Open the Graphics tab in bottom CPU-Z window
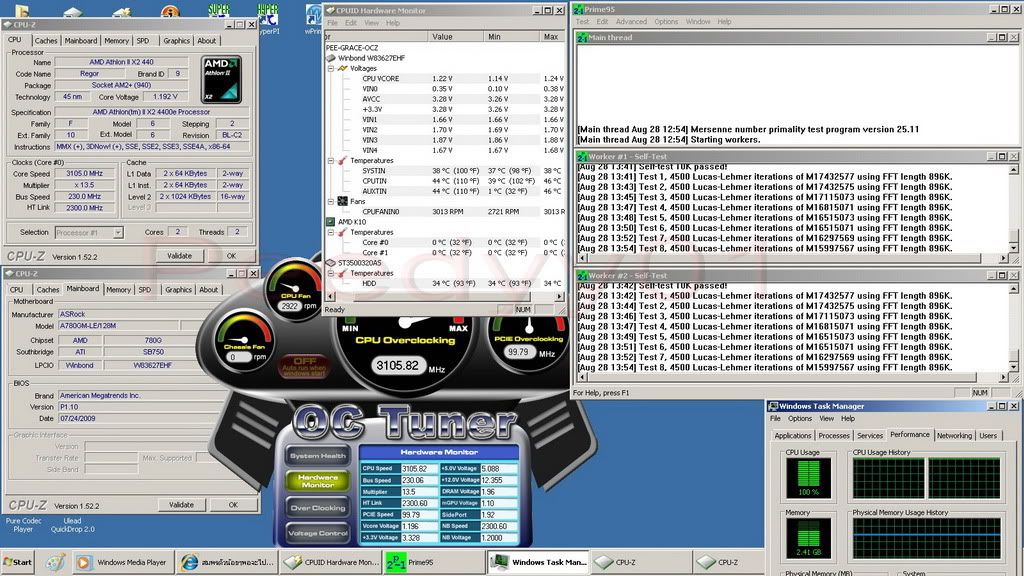 [x=178, y=289]
